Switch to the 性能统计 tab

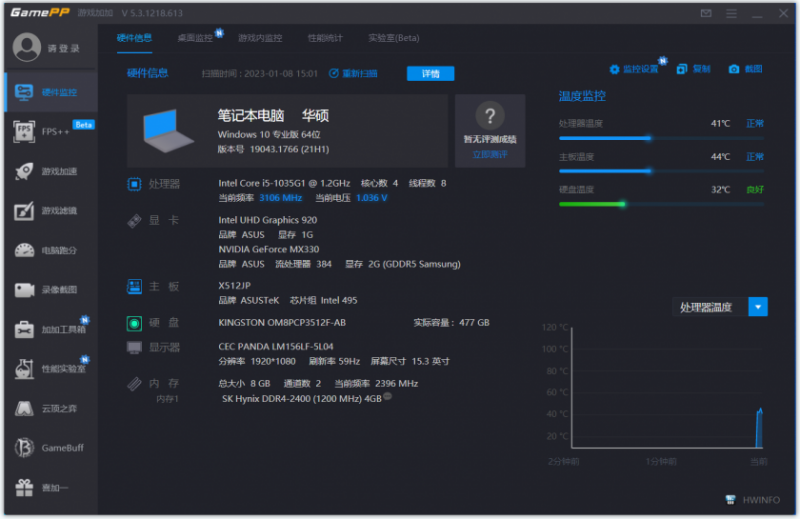325,38
